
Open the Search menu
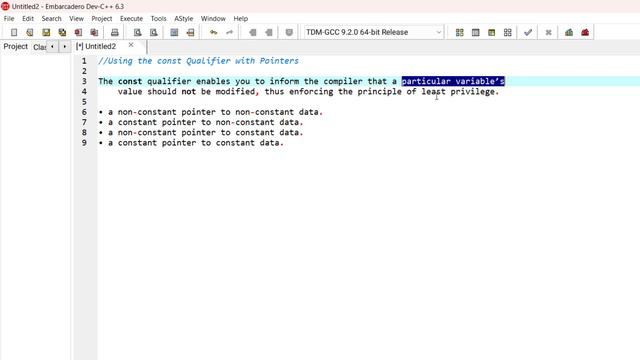click(x=51, y=18)
